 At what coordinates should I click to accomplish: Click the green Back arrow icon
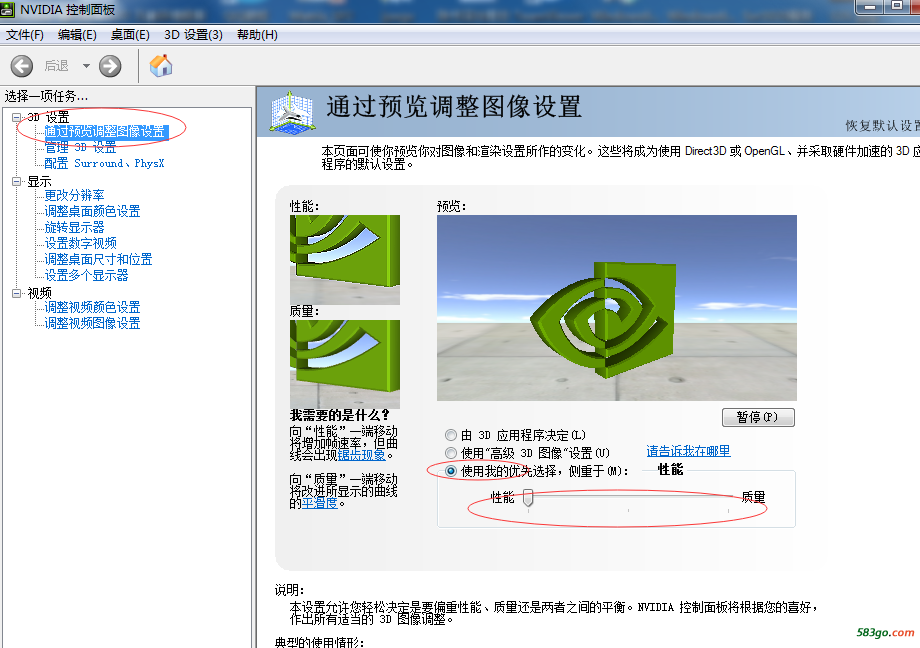coord(22,66)
